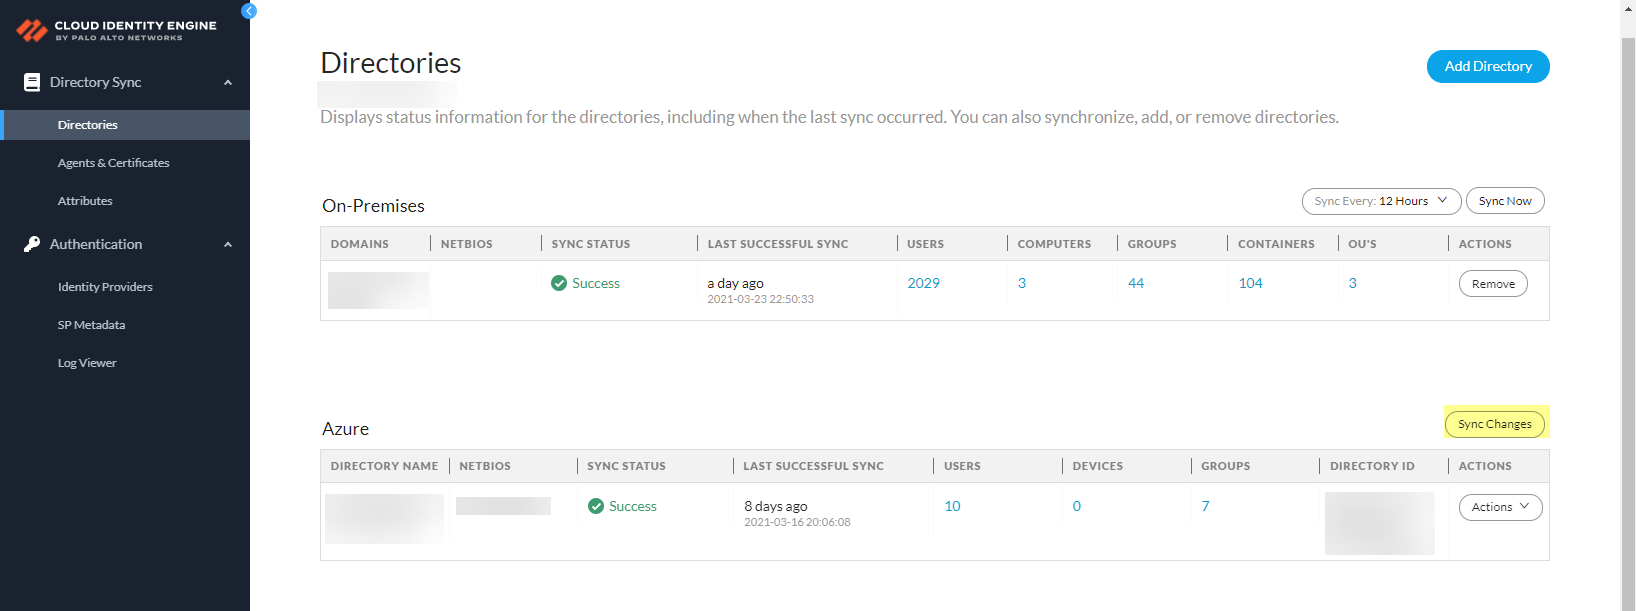The height and width of the screenshot is (611, 1636).
Task: Click the highlighted Sync Changes button
Action: point(1494,424)
